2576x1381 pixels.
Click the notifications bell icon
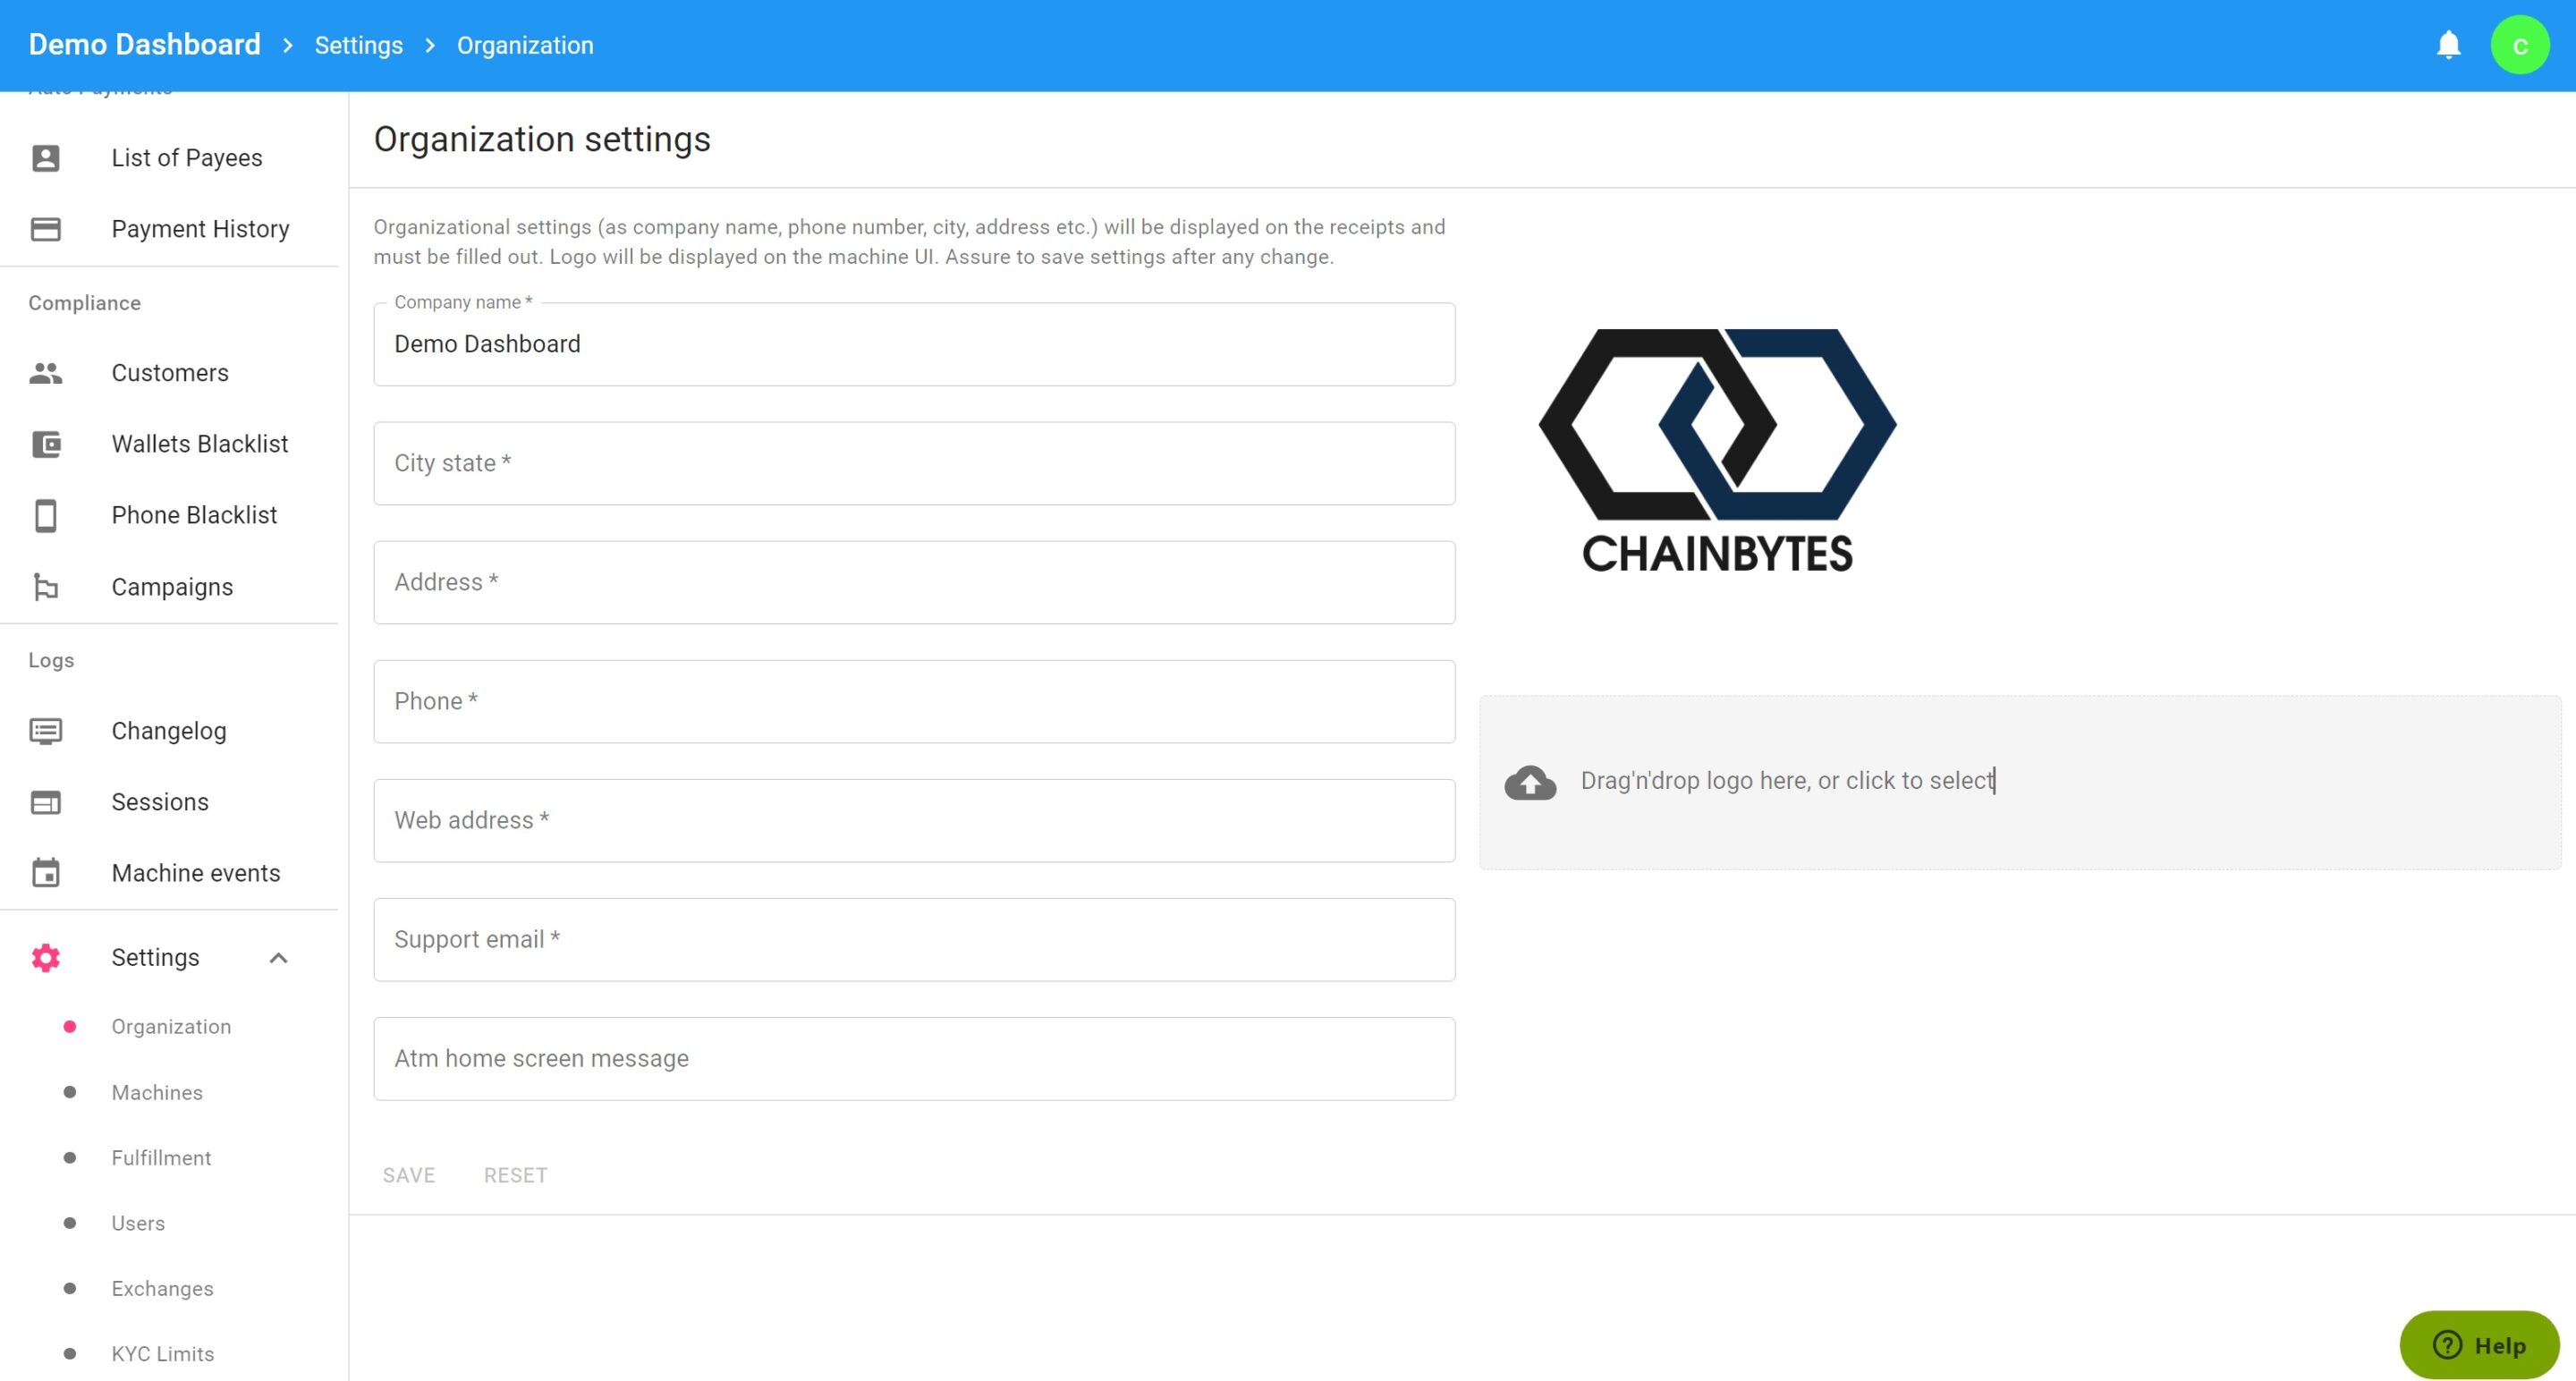2448,45
